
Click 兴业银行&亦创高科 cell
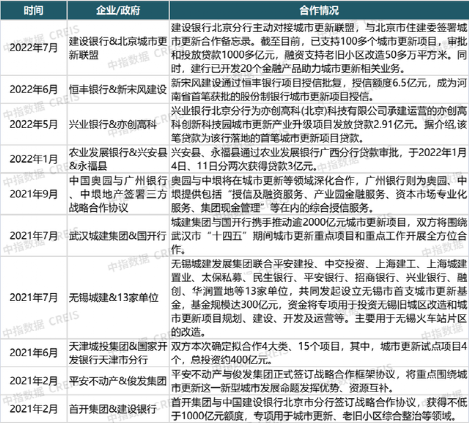(x=118, y=124)
